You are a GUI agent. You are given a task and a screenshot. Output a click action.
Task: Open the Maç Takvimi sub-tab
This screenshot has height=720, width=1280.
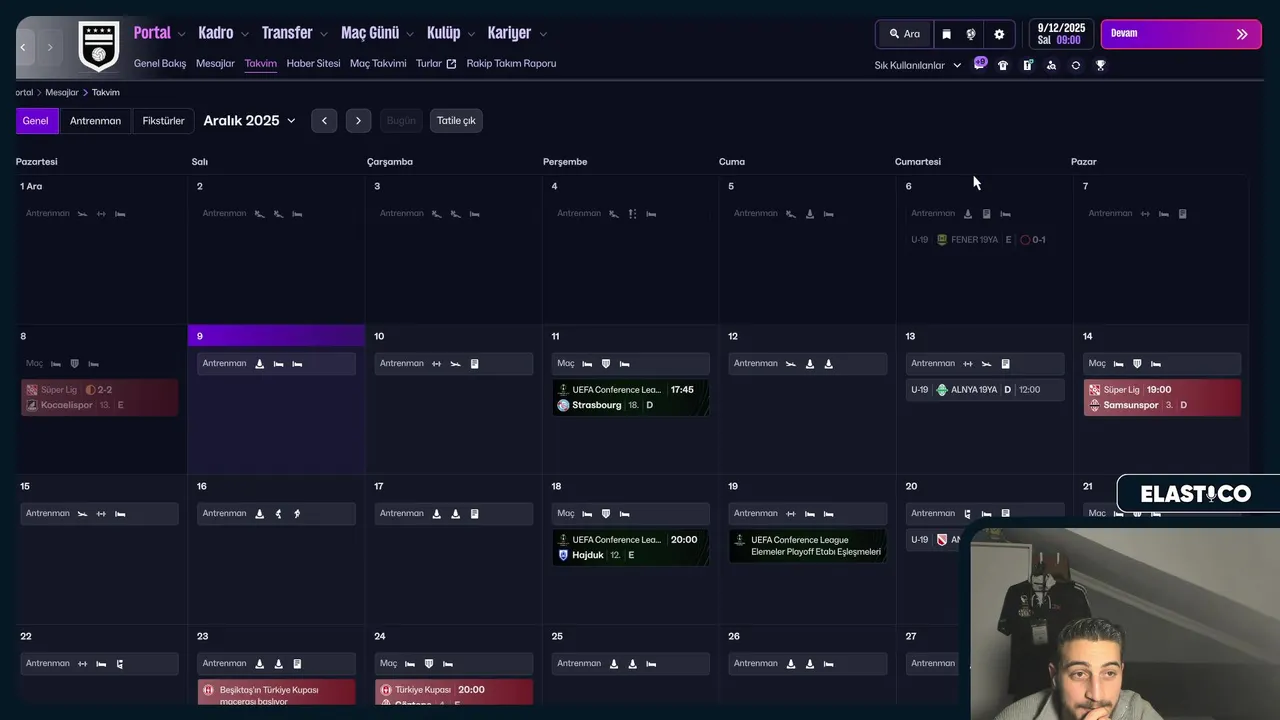tap(378, 63)
